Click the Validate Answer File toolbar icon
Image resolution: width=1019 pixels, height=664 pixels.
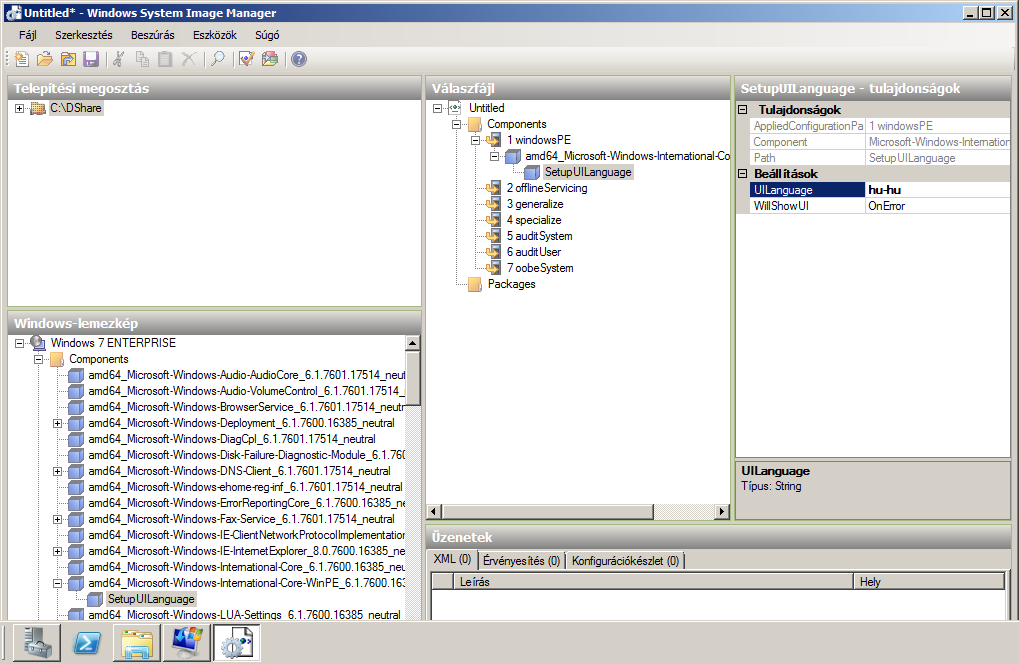click(246, 59)
